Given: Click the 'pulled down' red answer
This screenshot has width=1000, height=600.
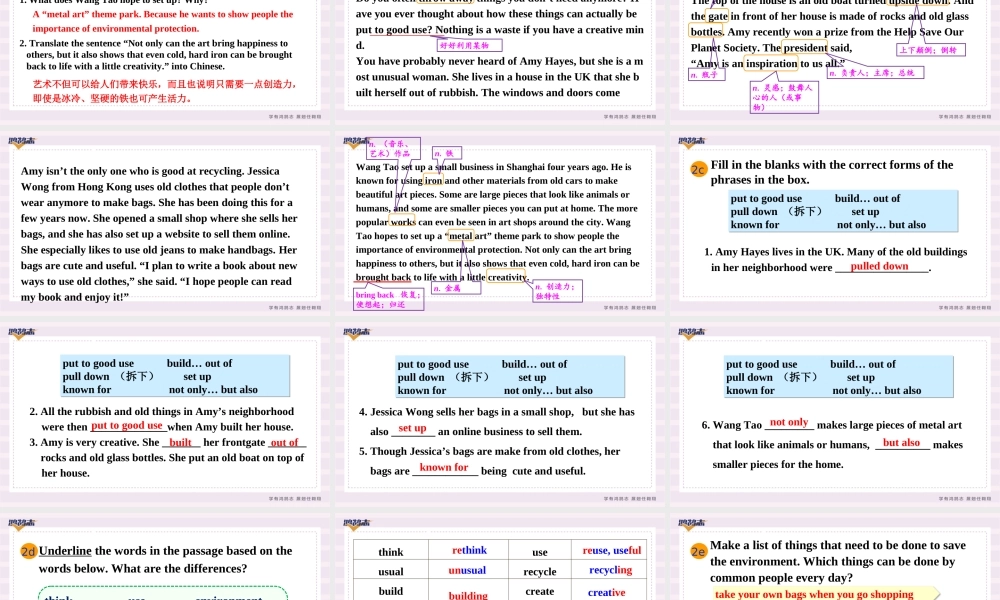Looking at the screenshot, I should point(879,267).
